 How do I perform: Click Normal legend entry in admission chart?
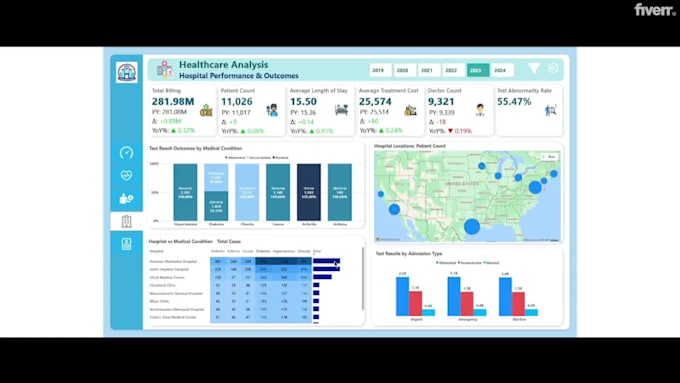[x=491, y=263]
